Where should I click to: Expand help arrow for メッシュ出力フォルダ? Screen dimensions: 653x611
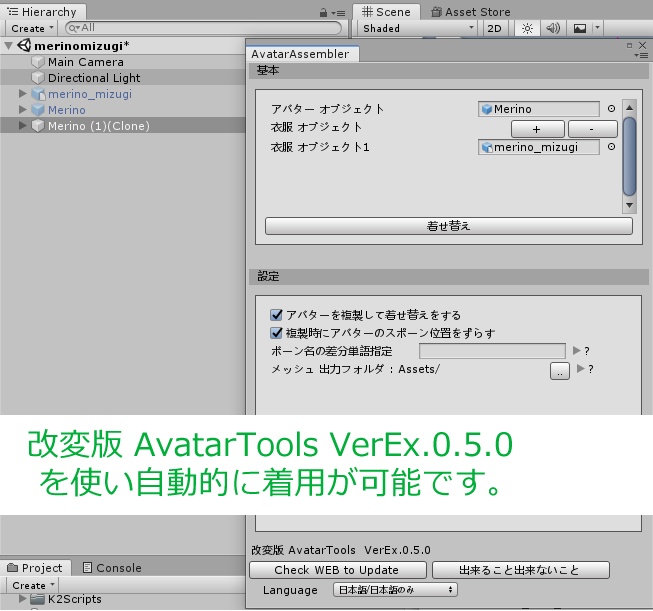[x=581, y=369]
